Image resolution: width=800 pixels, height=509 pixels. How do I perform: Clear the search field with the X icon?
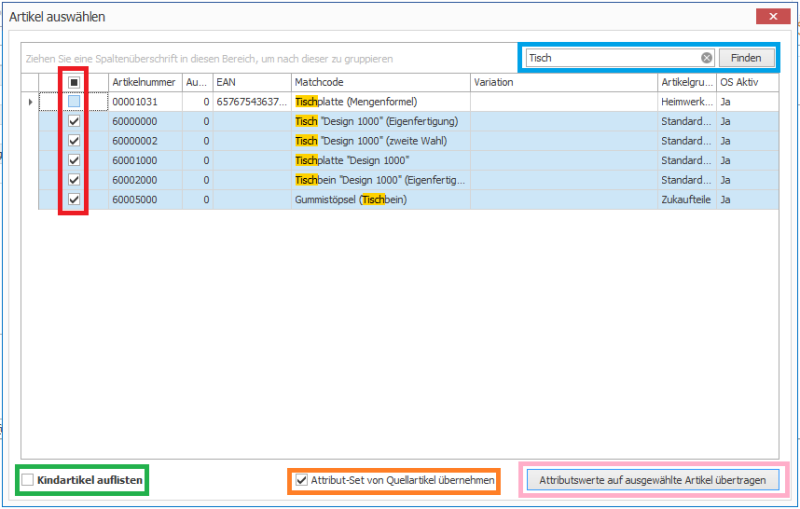(x=706, y=58)
